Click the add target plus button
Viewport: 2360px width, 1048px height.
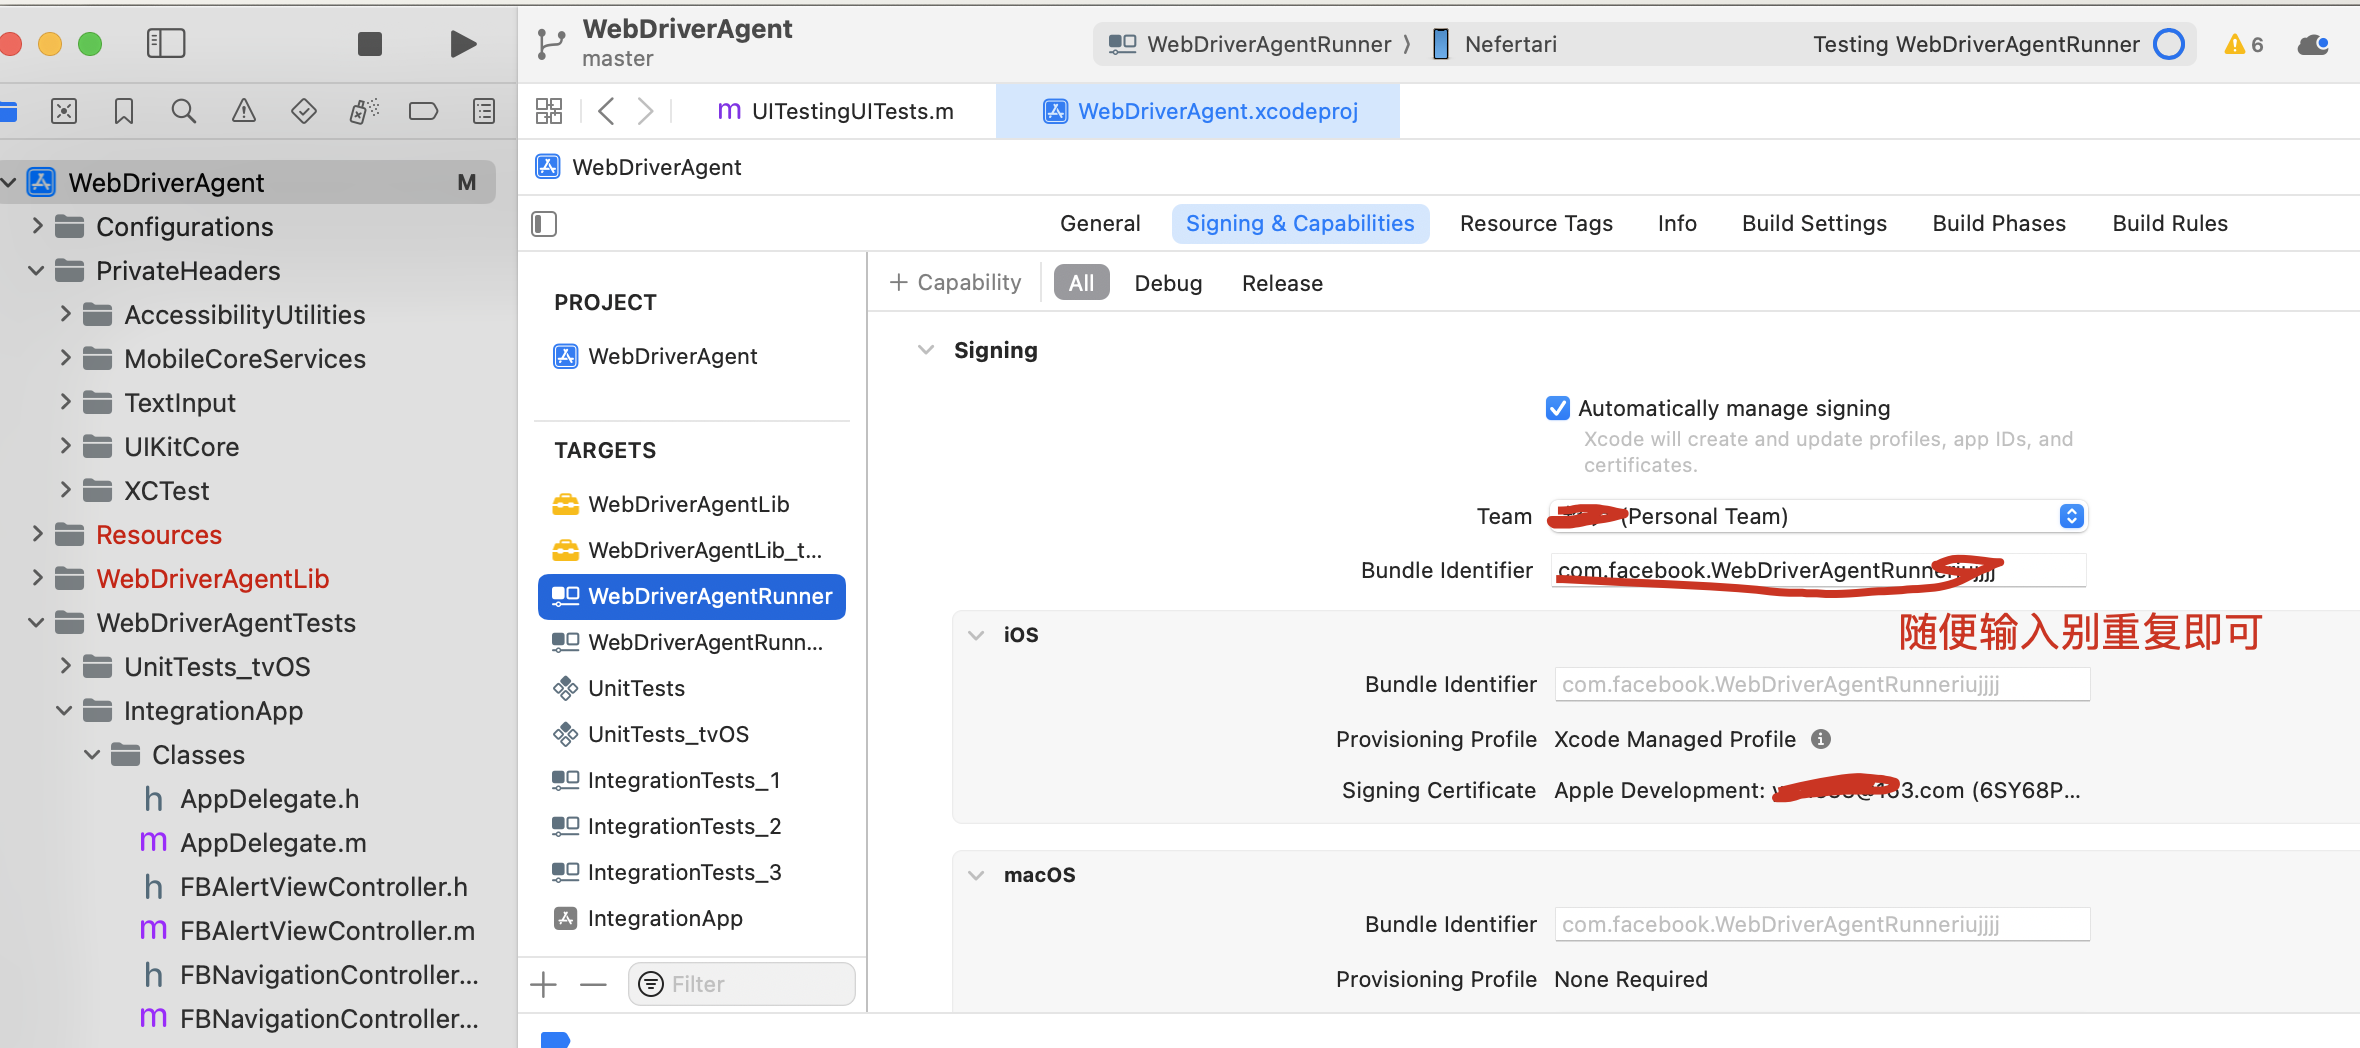pos(544,985)
